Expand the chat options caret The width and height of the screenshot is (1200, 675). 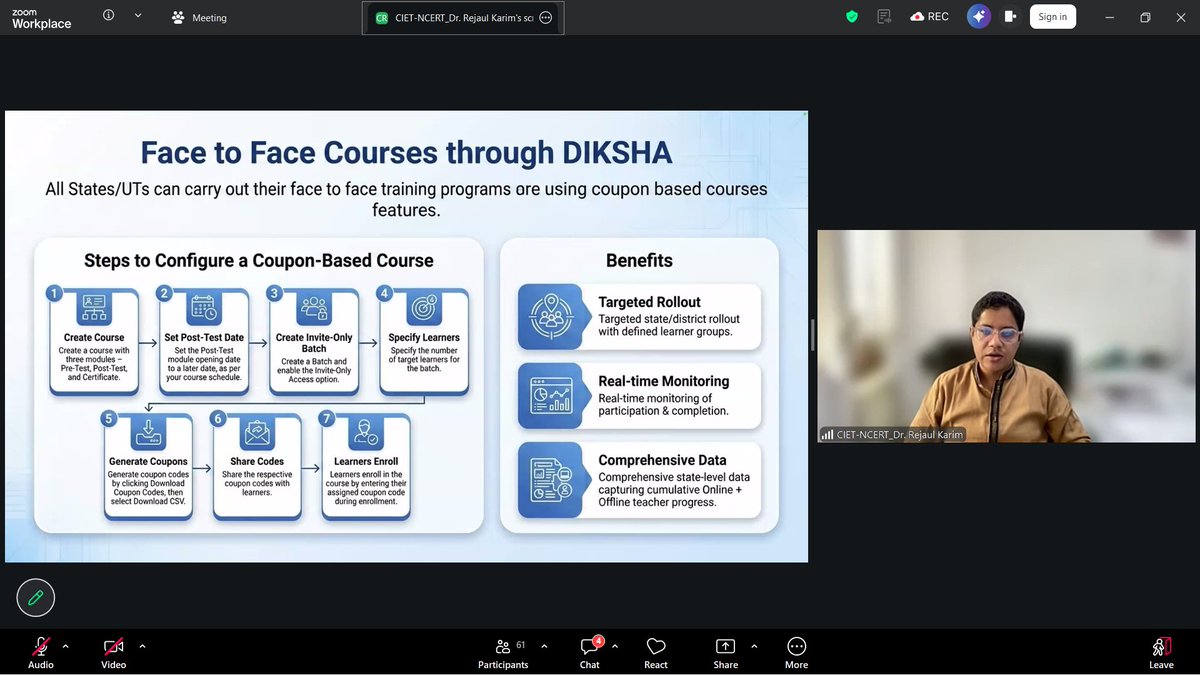click(x=615, y=646)
